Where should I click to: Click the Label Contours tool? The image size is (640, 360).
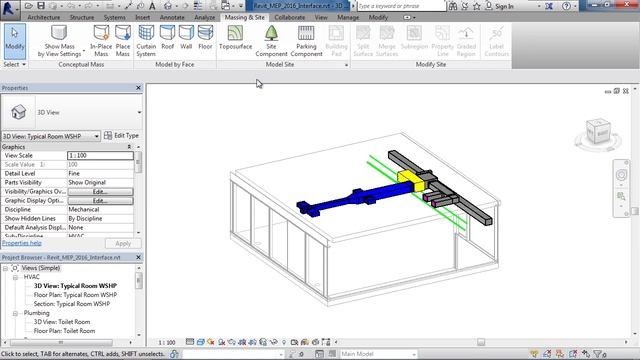pyautogui.click(x=496, y=41)
